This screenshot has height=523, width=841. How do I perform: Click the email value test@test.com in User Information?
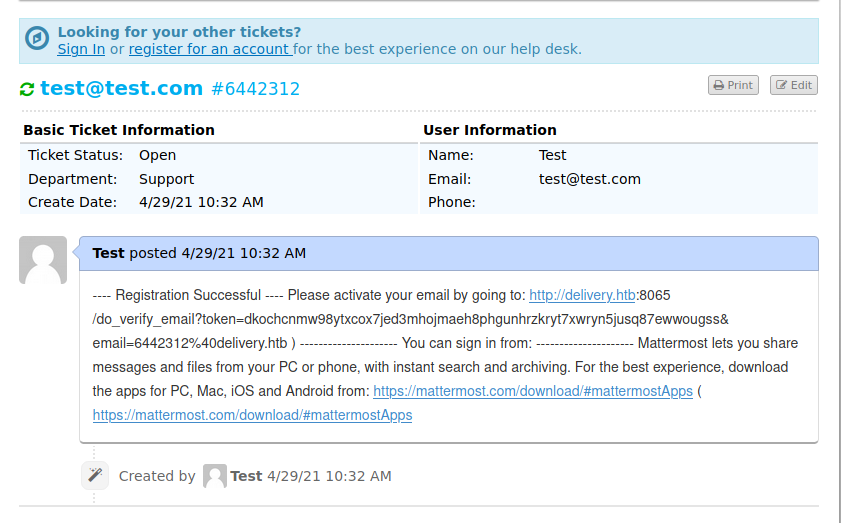[x=589, y=179]
